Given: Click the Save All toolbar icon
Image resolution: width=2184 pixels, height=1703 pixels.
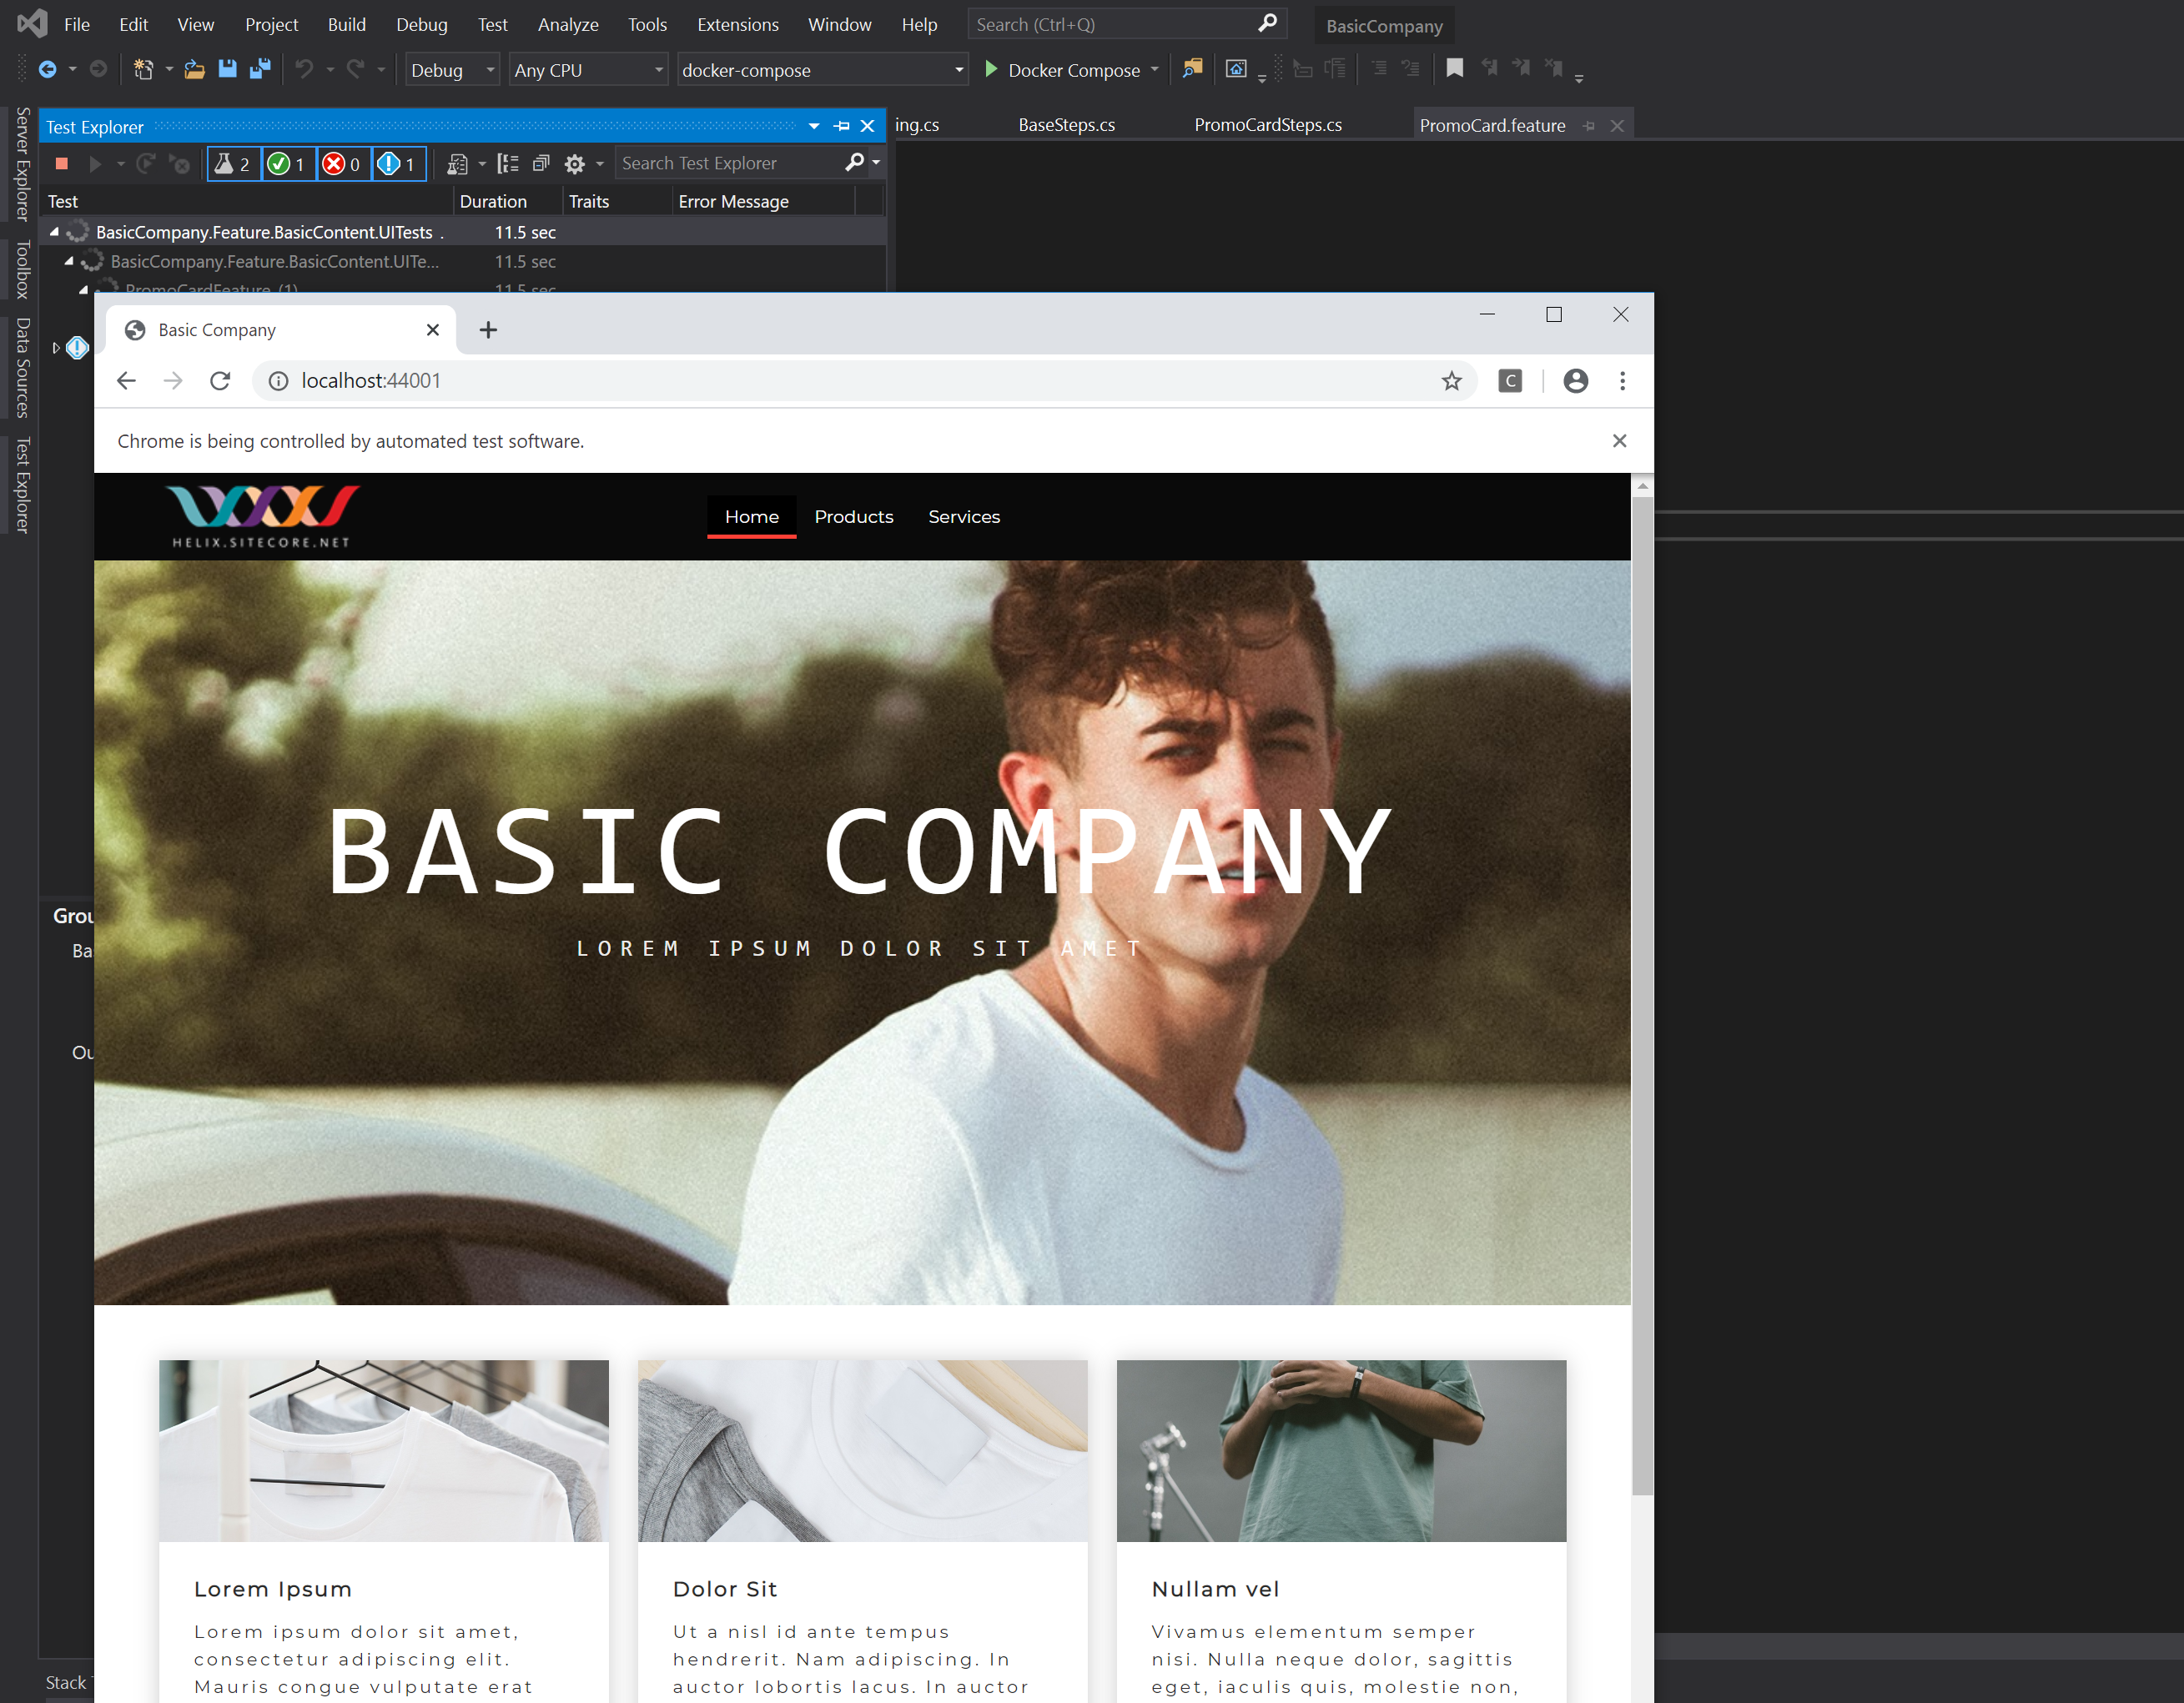Looking at the screenshot, I should tap(260, 69).
